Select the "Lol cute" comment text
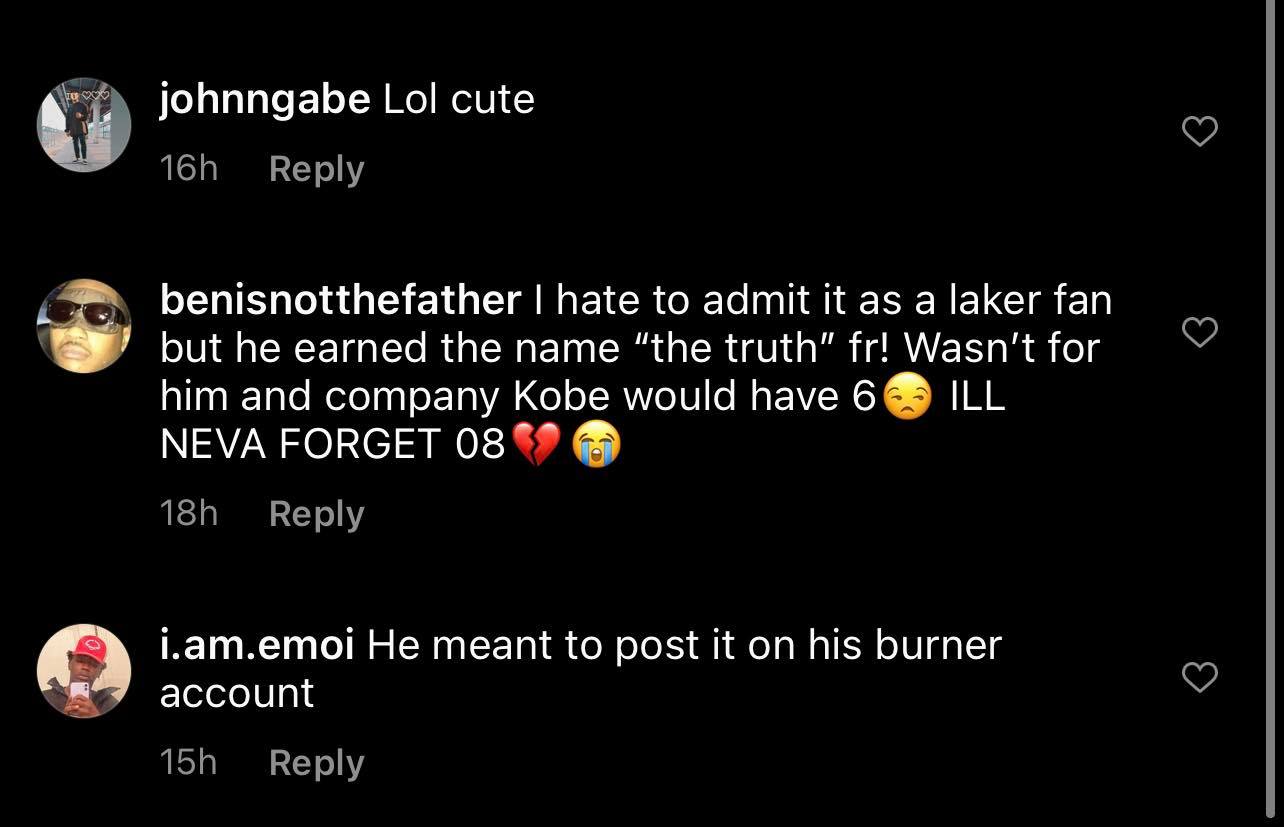1284x827 pixels. click(459, 99)
